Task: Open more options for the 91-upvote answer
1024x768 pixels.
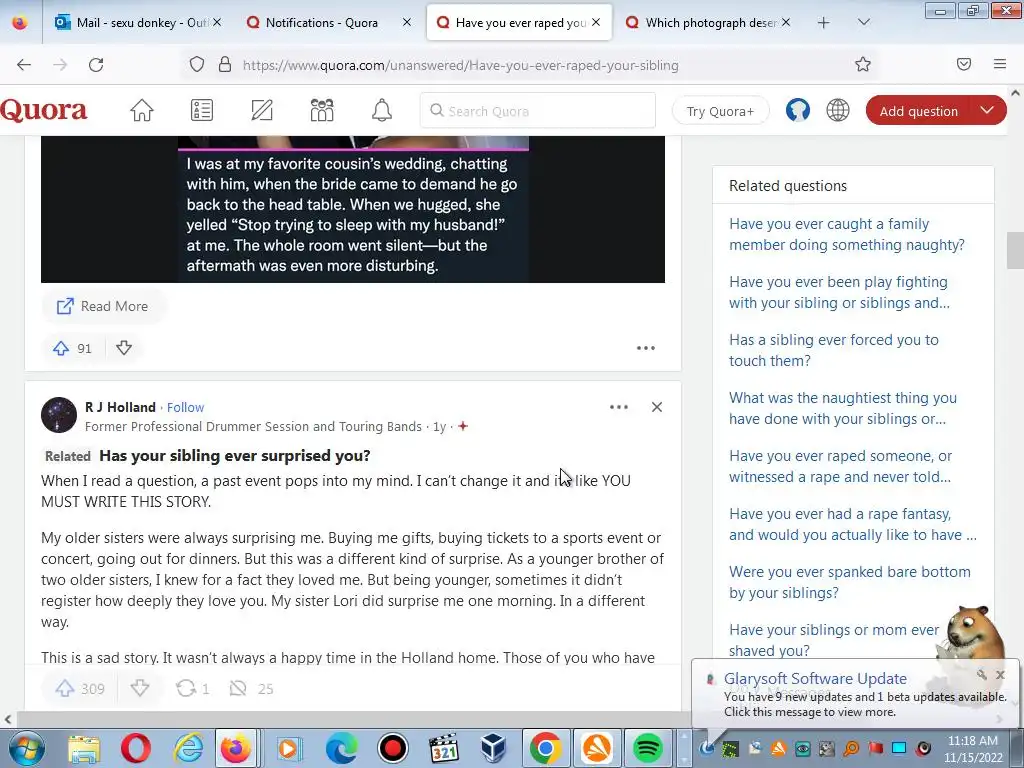Action: 646,348
